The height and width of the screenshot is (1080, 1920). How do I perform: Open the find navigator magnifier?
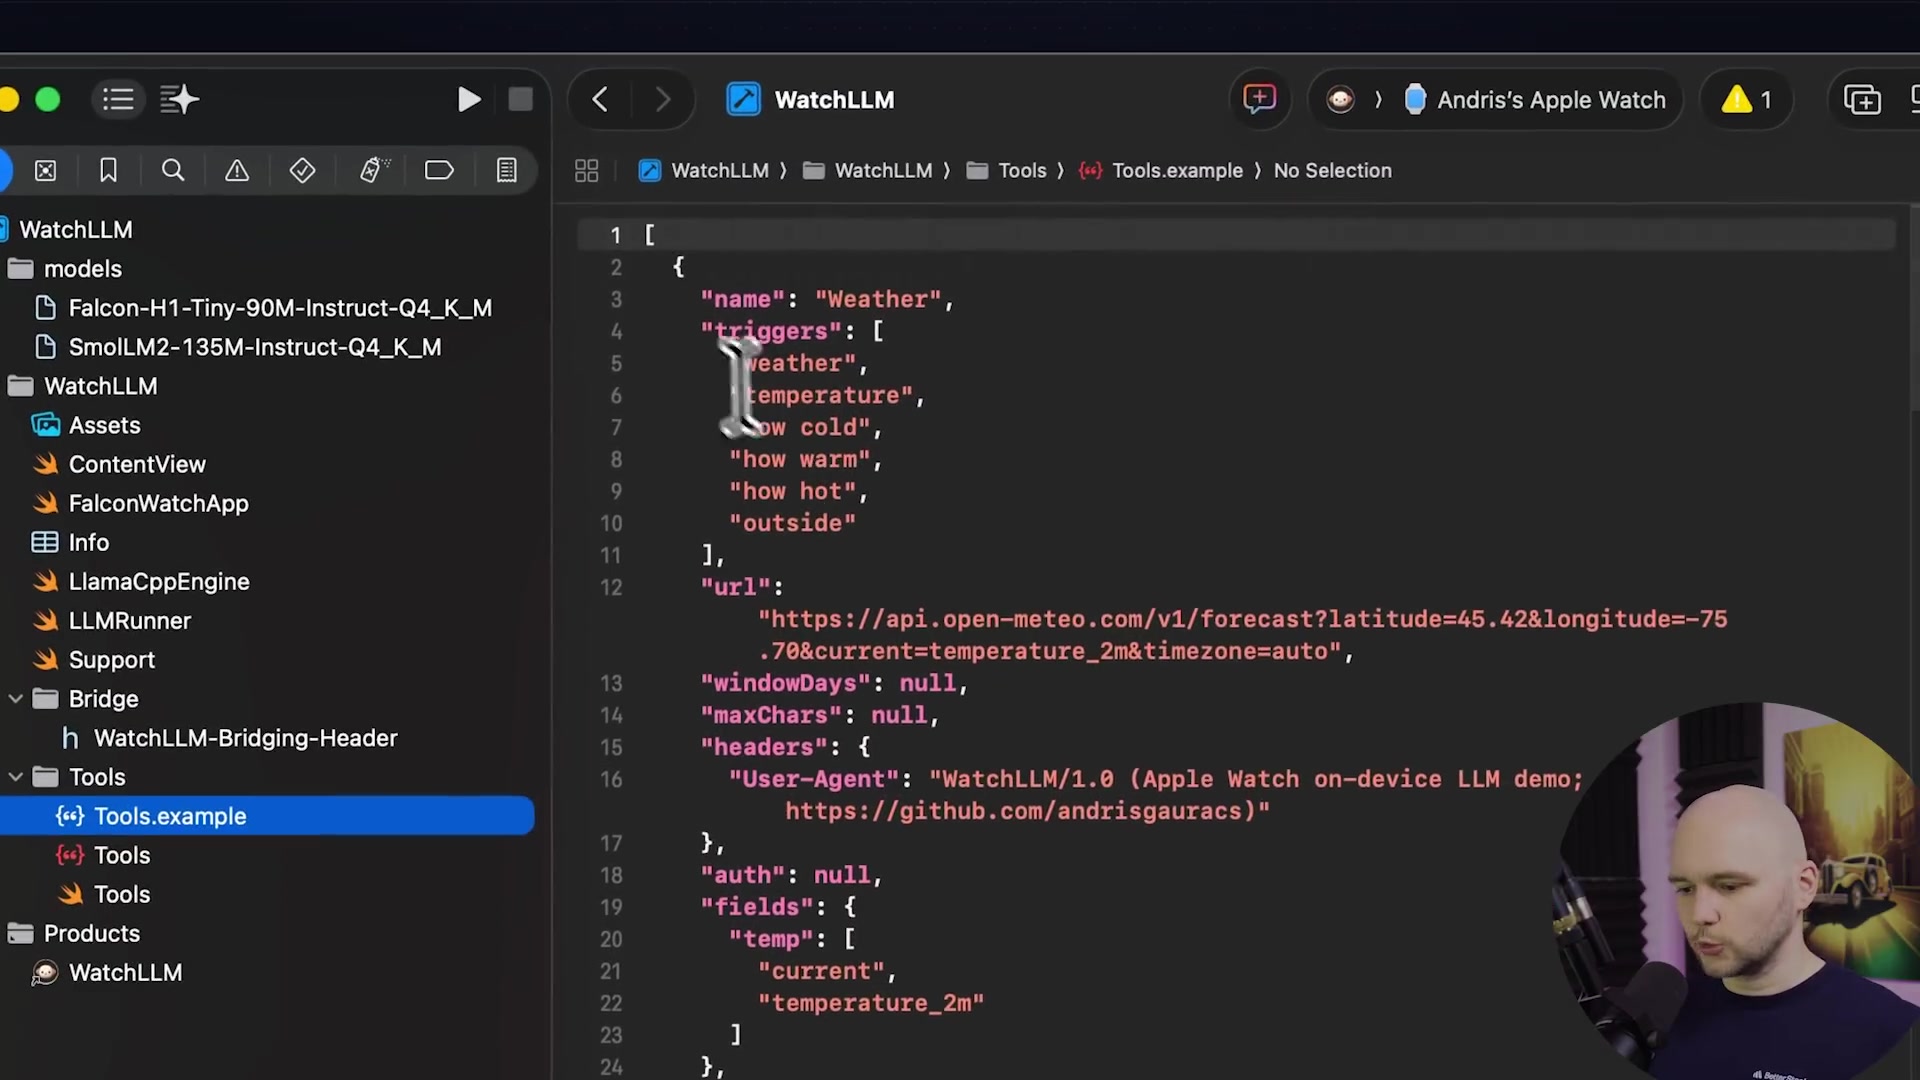[x=173, y=171]
